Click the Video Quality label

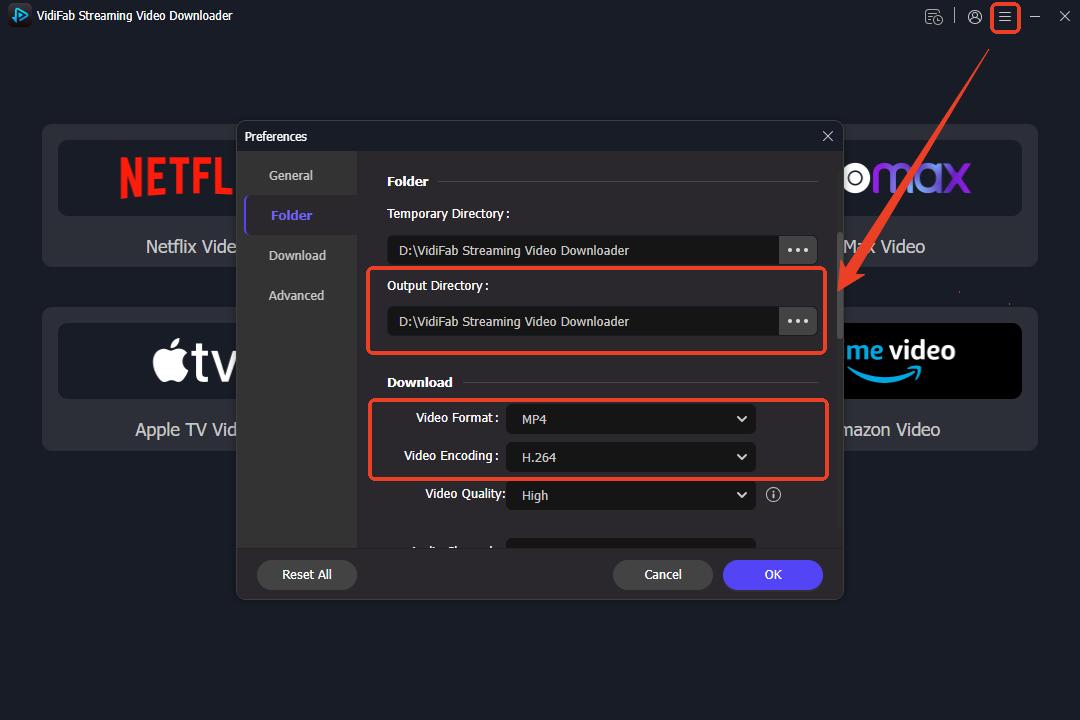465,493
